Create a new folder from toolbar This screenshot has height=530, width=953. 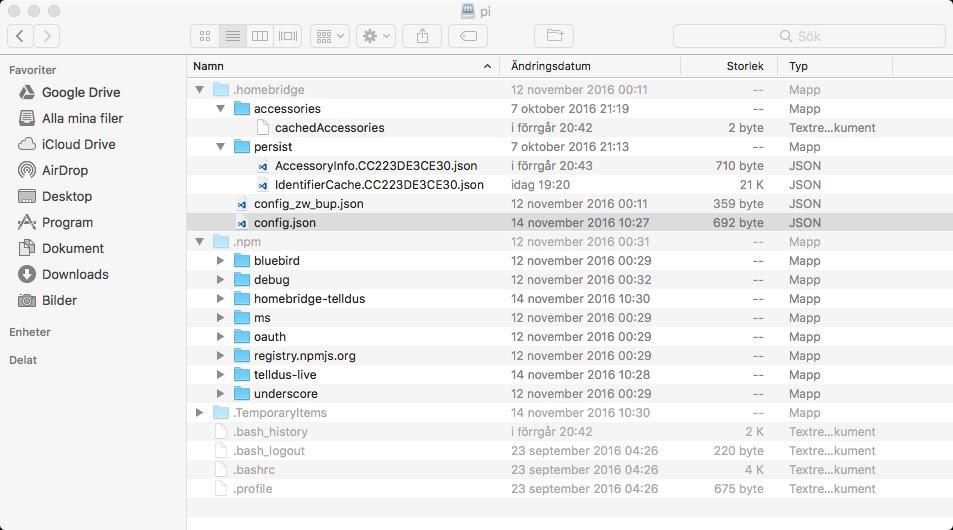pyautogui.click(x=554, y=36)
